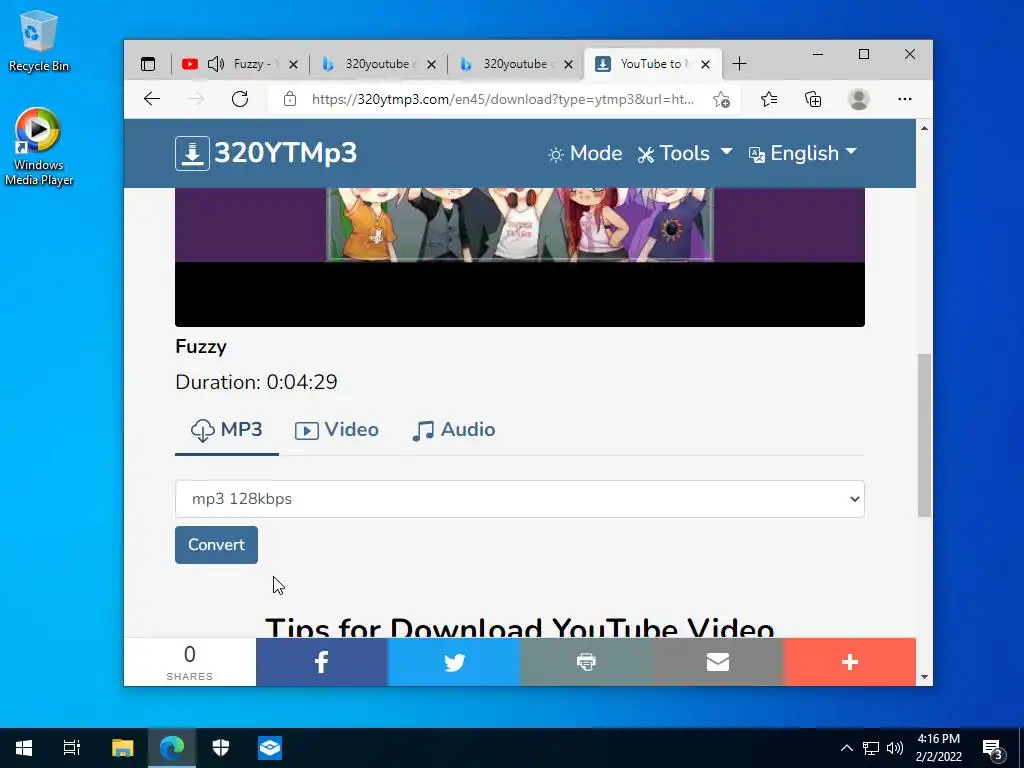This screenshot has height=768, width=1024.
Task: Go back to the previous page
Action: (x=152, y=99)
